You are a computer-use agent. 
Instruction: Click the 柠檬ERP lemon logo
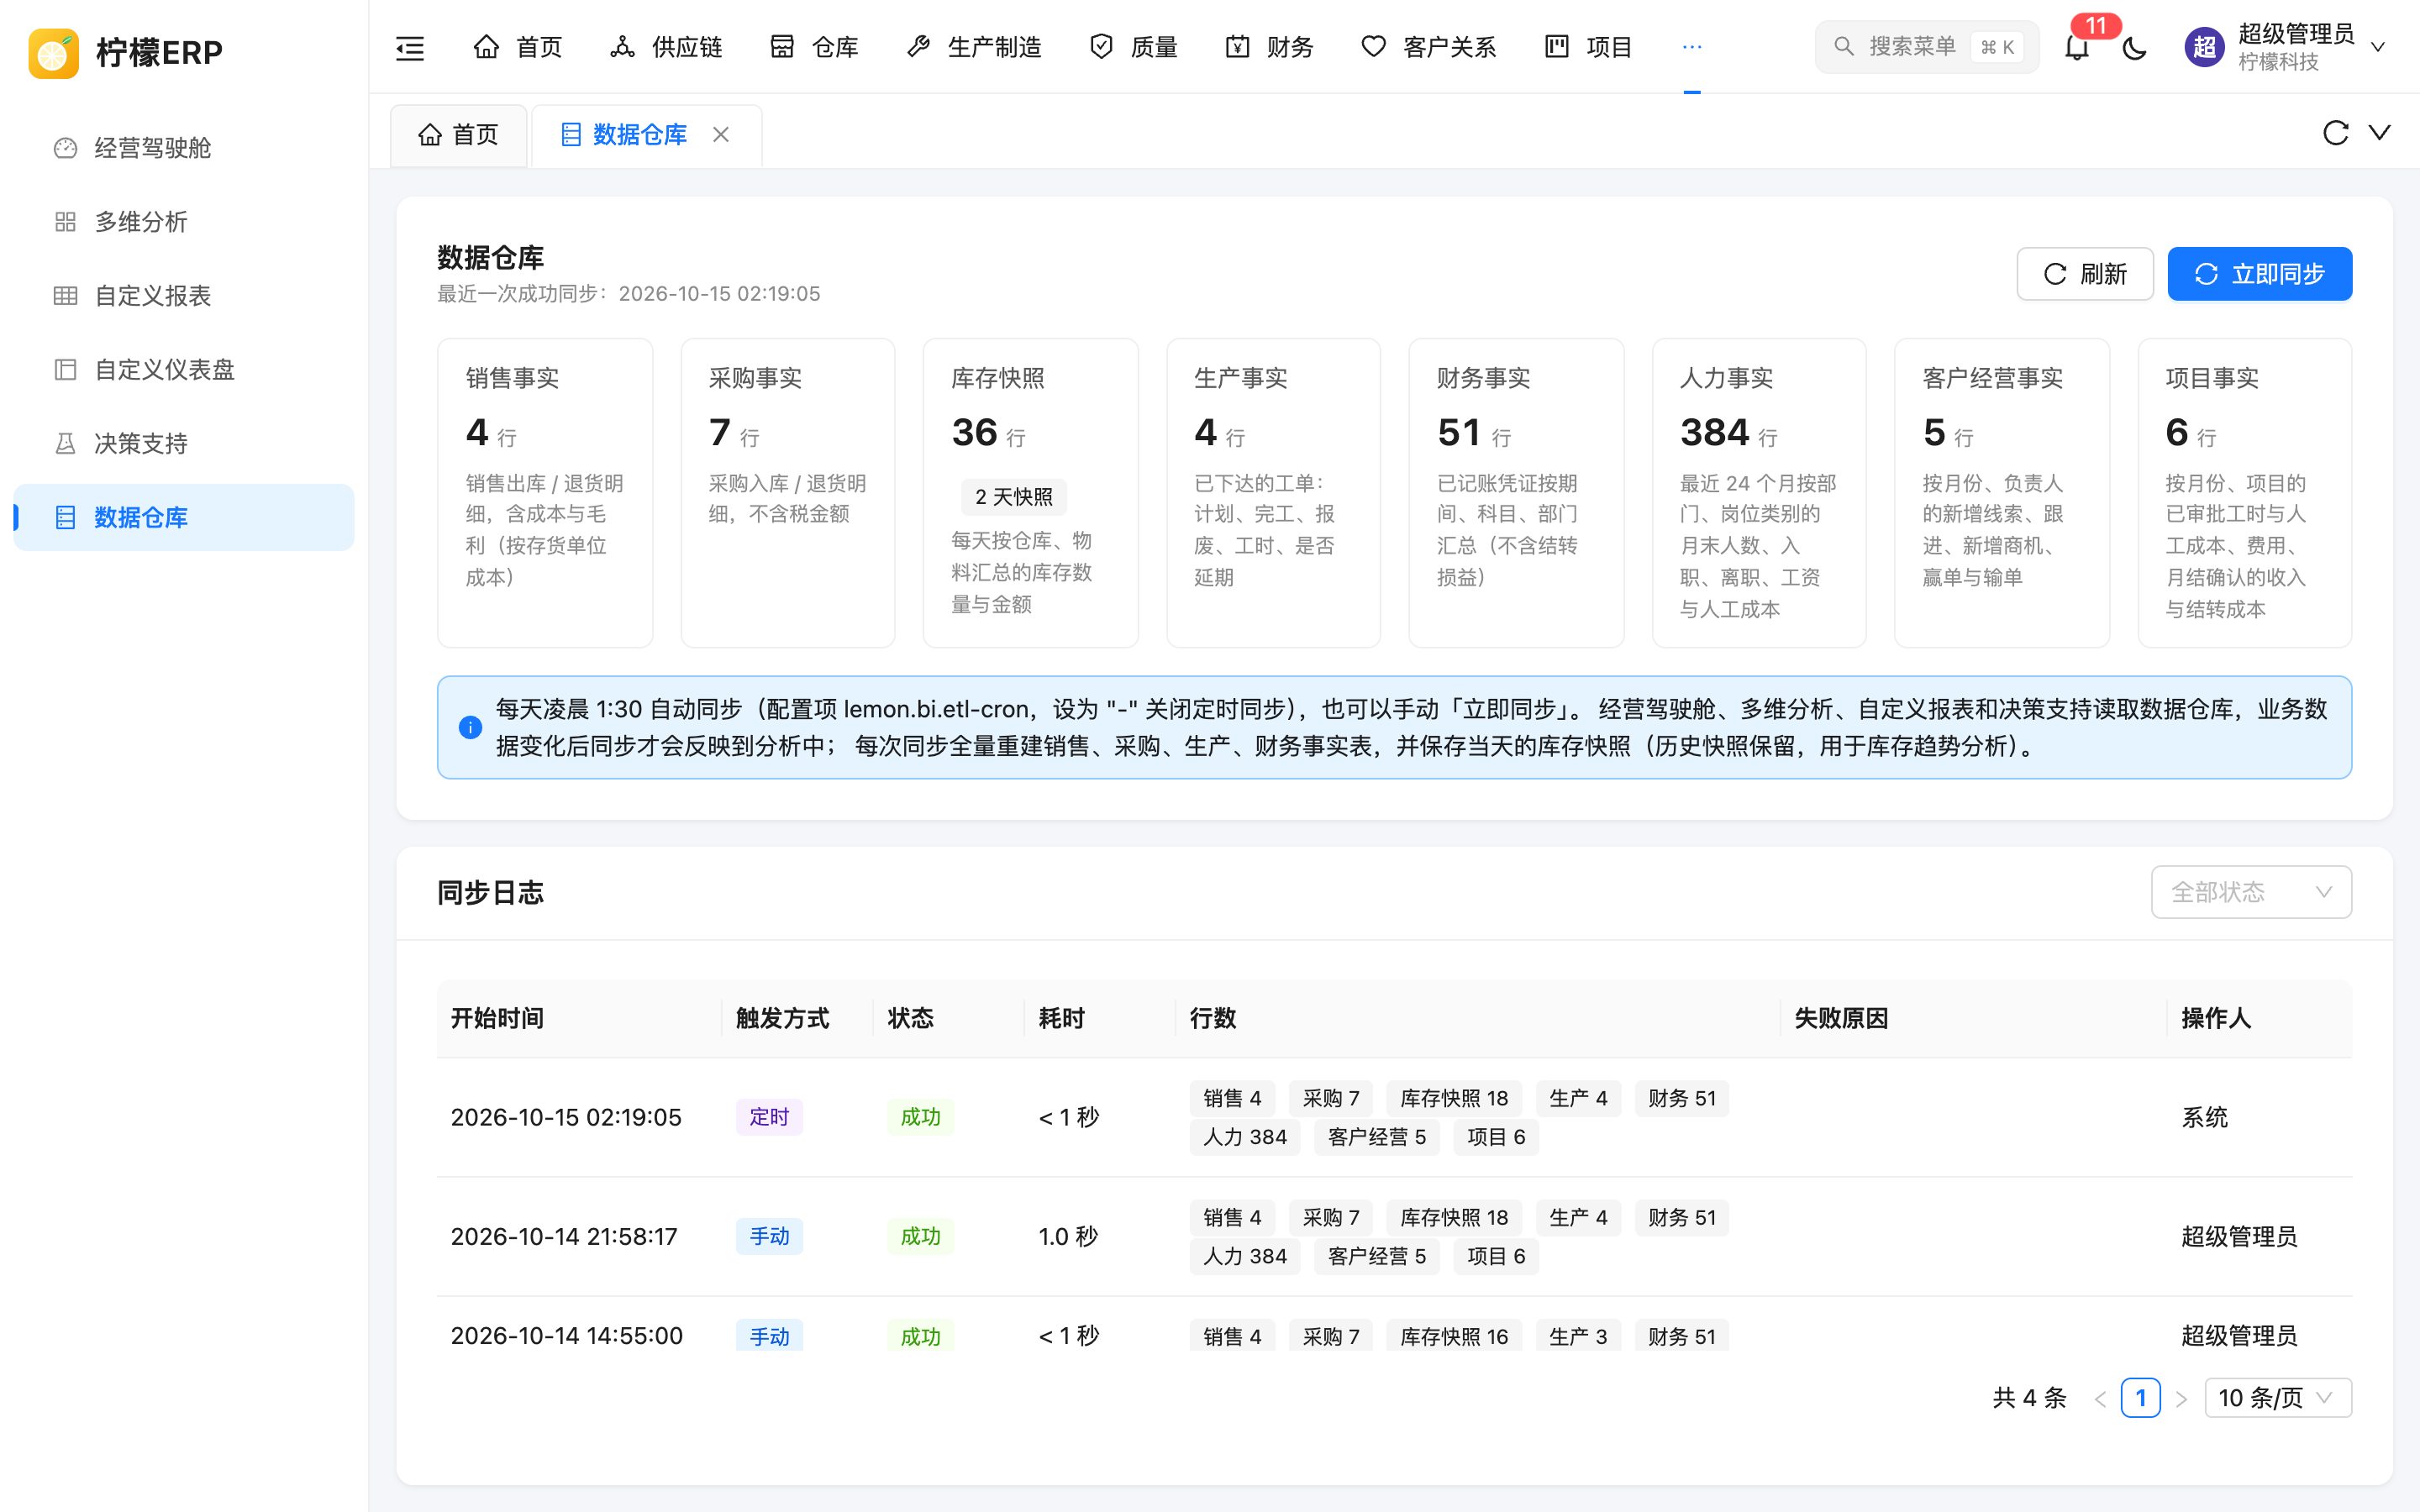pos(53,53)
